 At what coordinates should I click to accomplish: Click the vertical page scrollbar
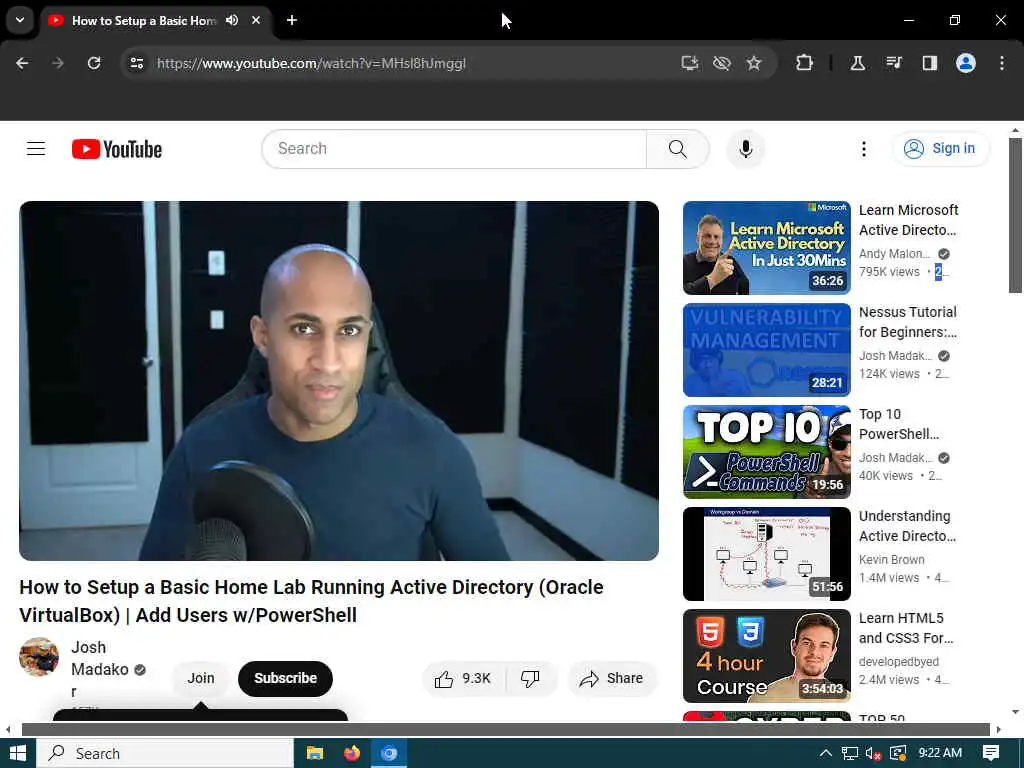point(1015,216)
